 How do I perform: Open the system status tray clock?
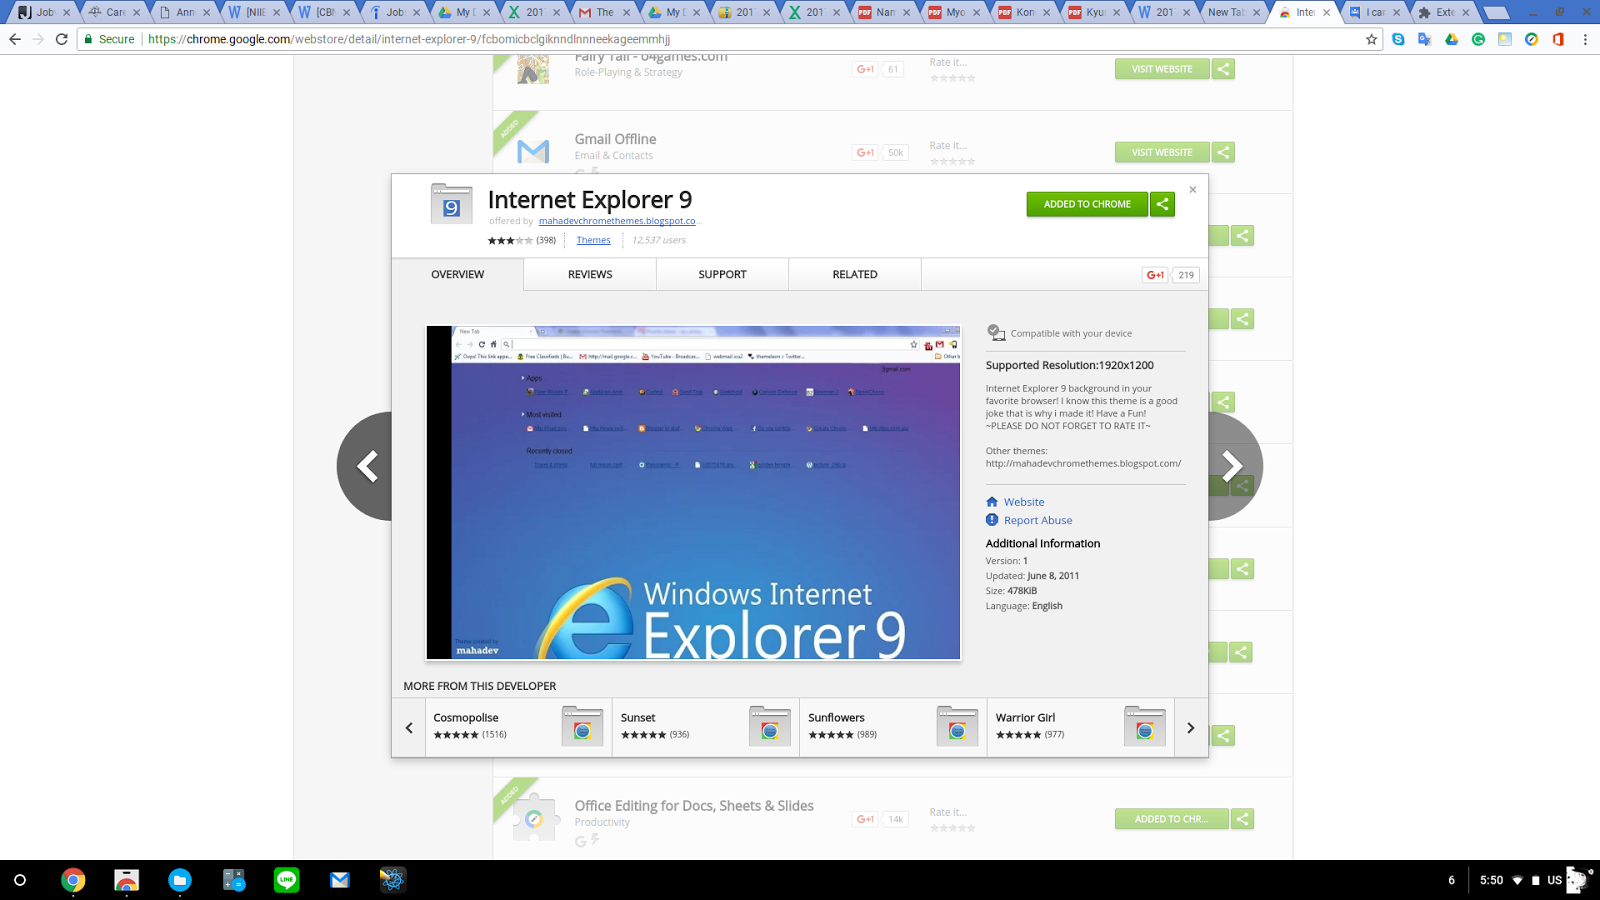click(x=1491, y=880)
